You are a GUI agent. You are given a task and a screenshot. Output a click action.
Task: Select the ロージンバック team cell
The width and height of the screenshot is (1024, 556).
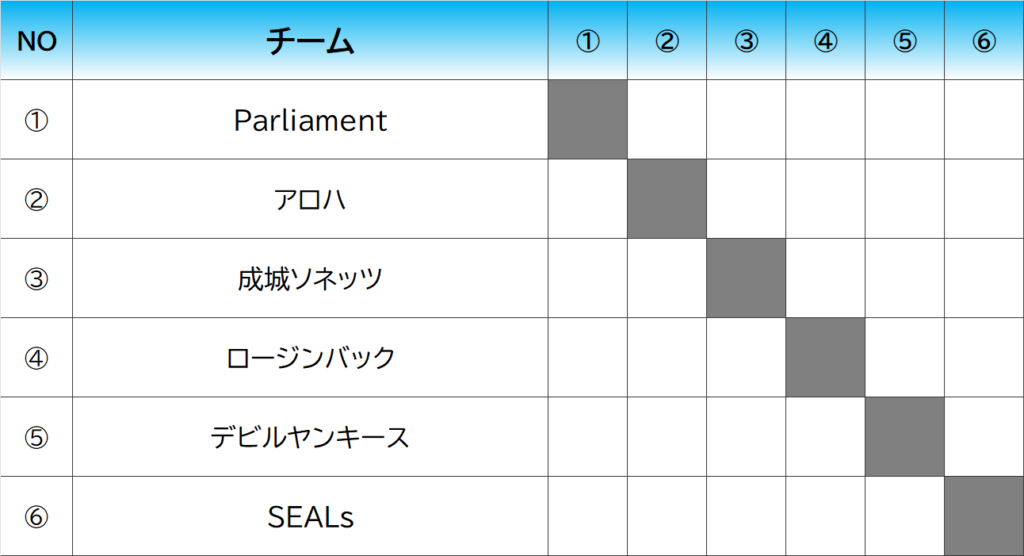pyautogui.click(x=310, y=357)
